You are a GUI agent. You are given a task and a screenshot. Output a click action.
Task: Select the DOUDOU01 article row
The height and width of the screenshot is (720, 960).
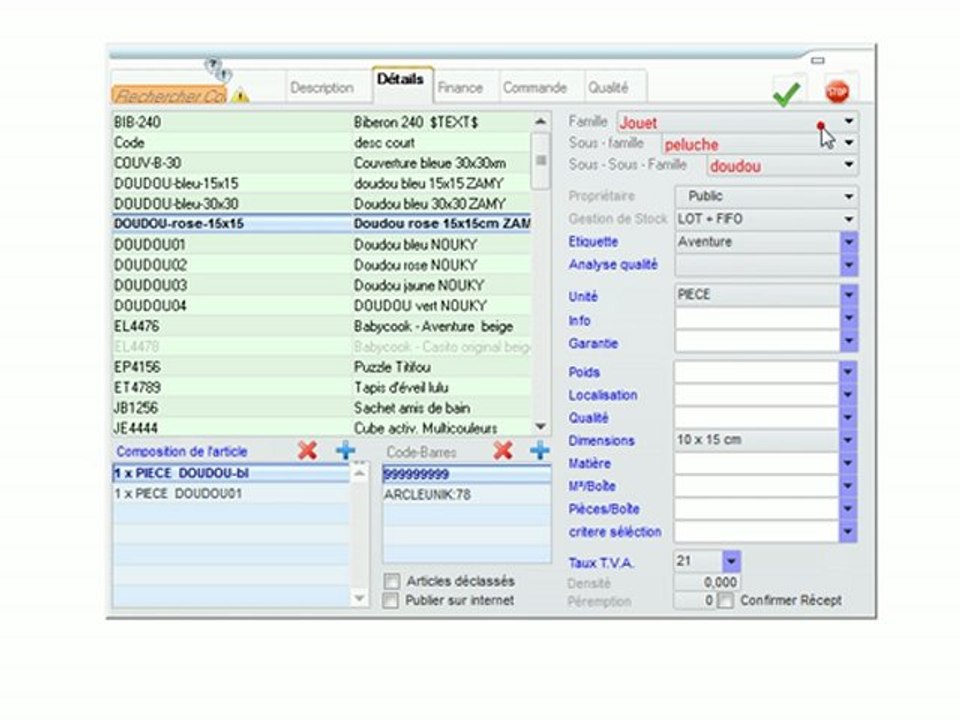pos(322,244)
